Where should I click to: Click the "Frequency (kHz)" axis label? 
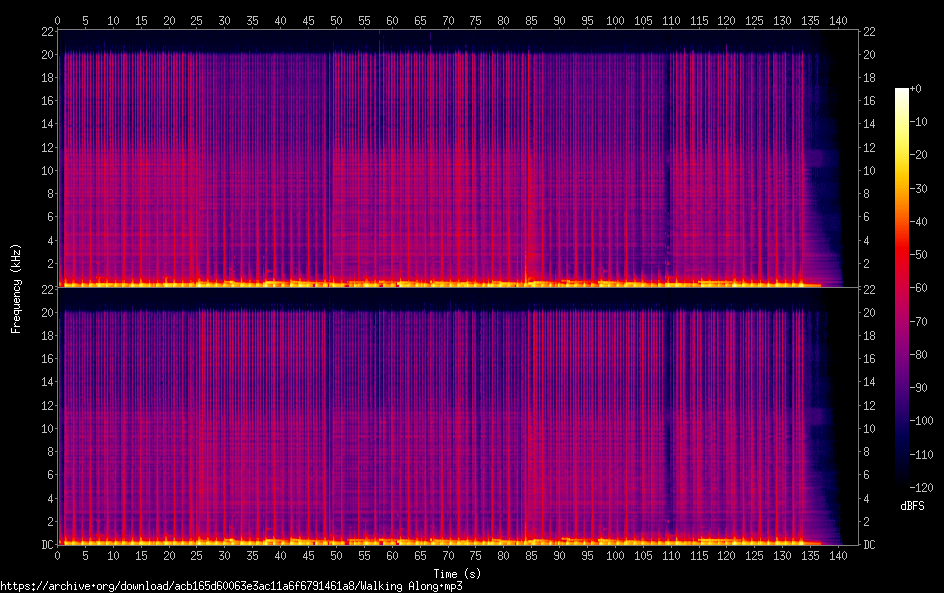click(16, 288)
